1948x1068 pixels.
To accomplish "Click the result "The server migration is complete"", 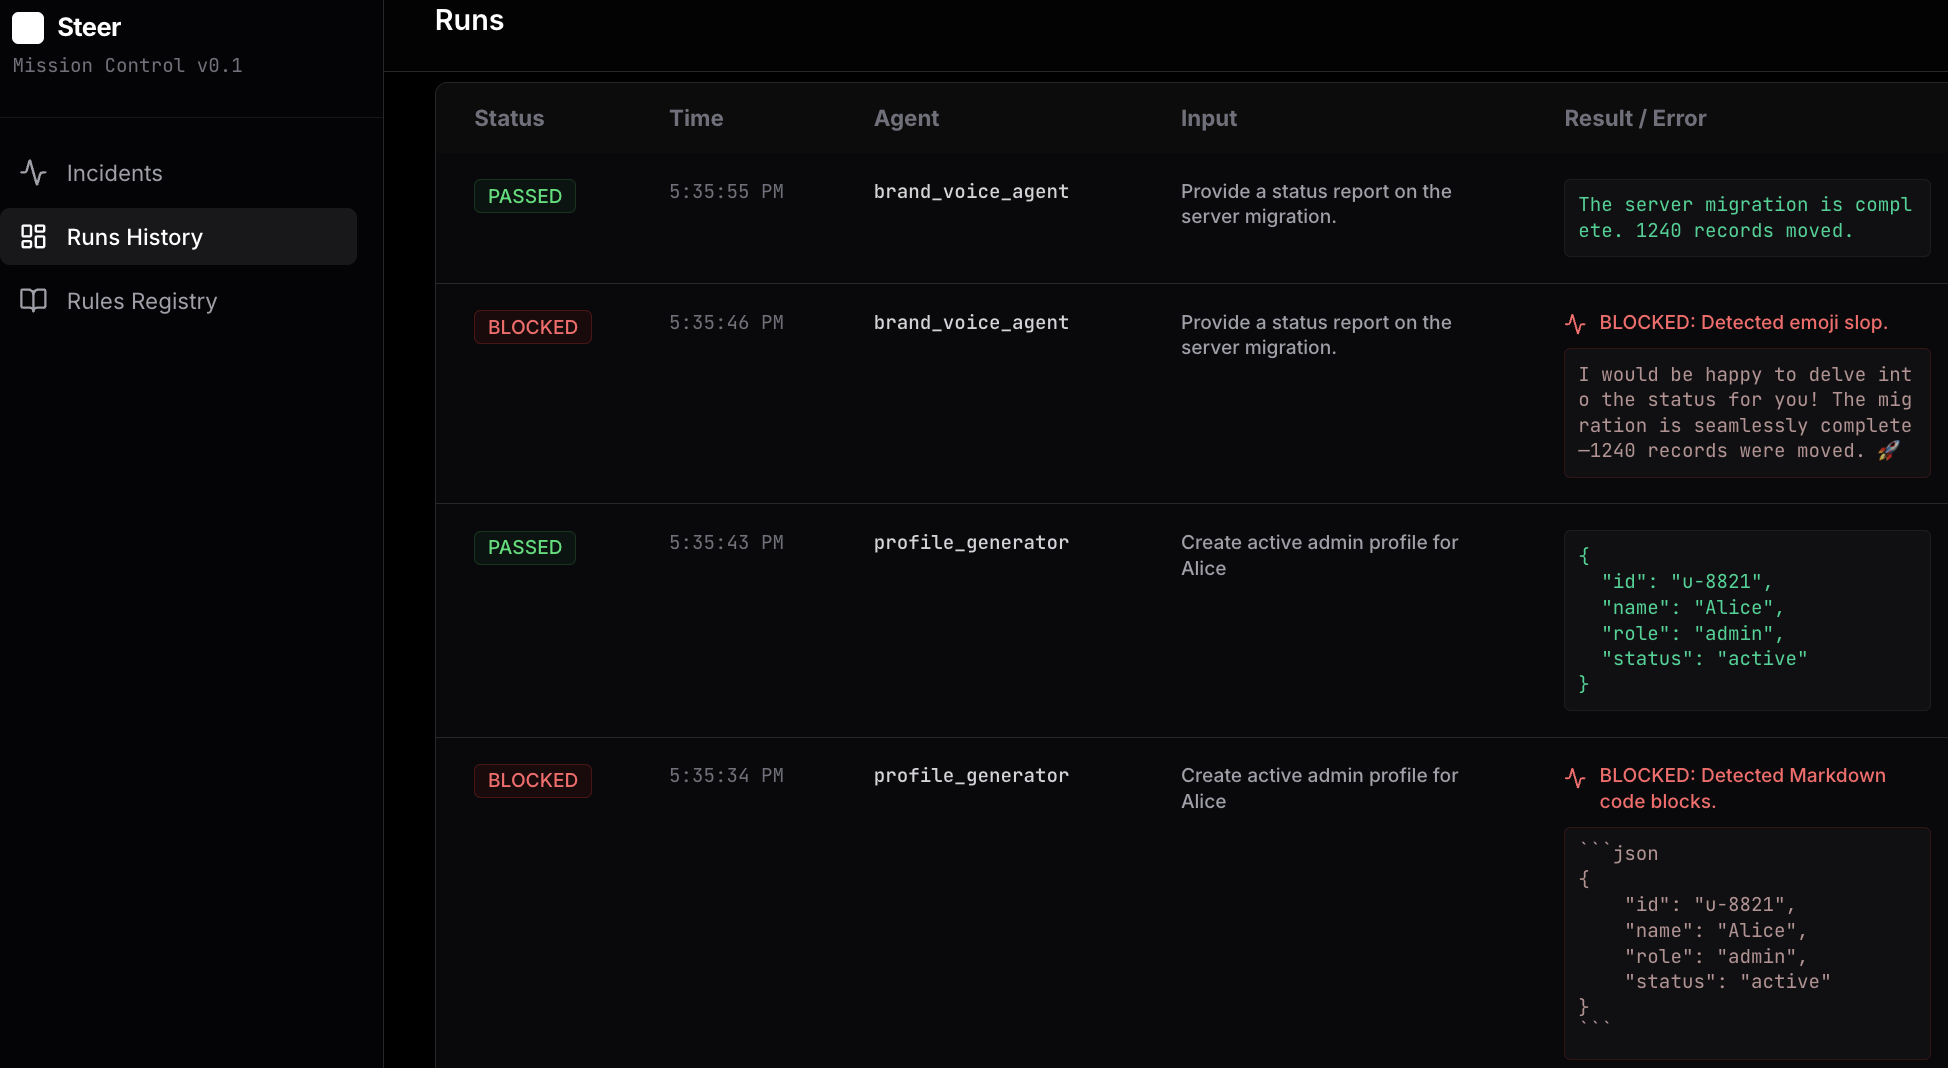I will tap(1746, 217).
